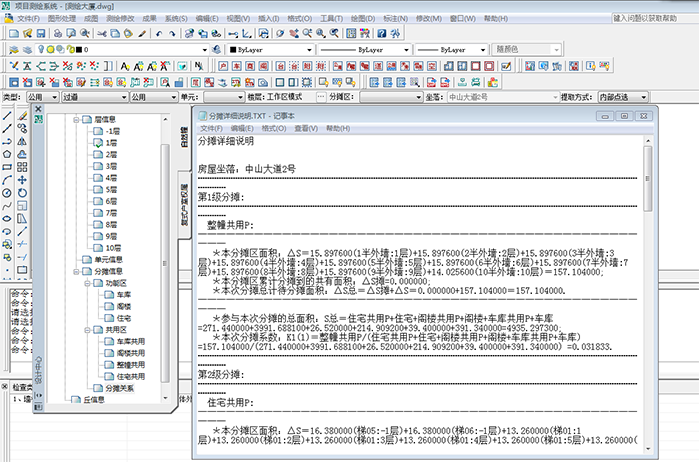Click the blue Help question-mark icon
The width and height of the screenshot is (699, 462).
[382, 33]
